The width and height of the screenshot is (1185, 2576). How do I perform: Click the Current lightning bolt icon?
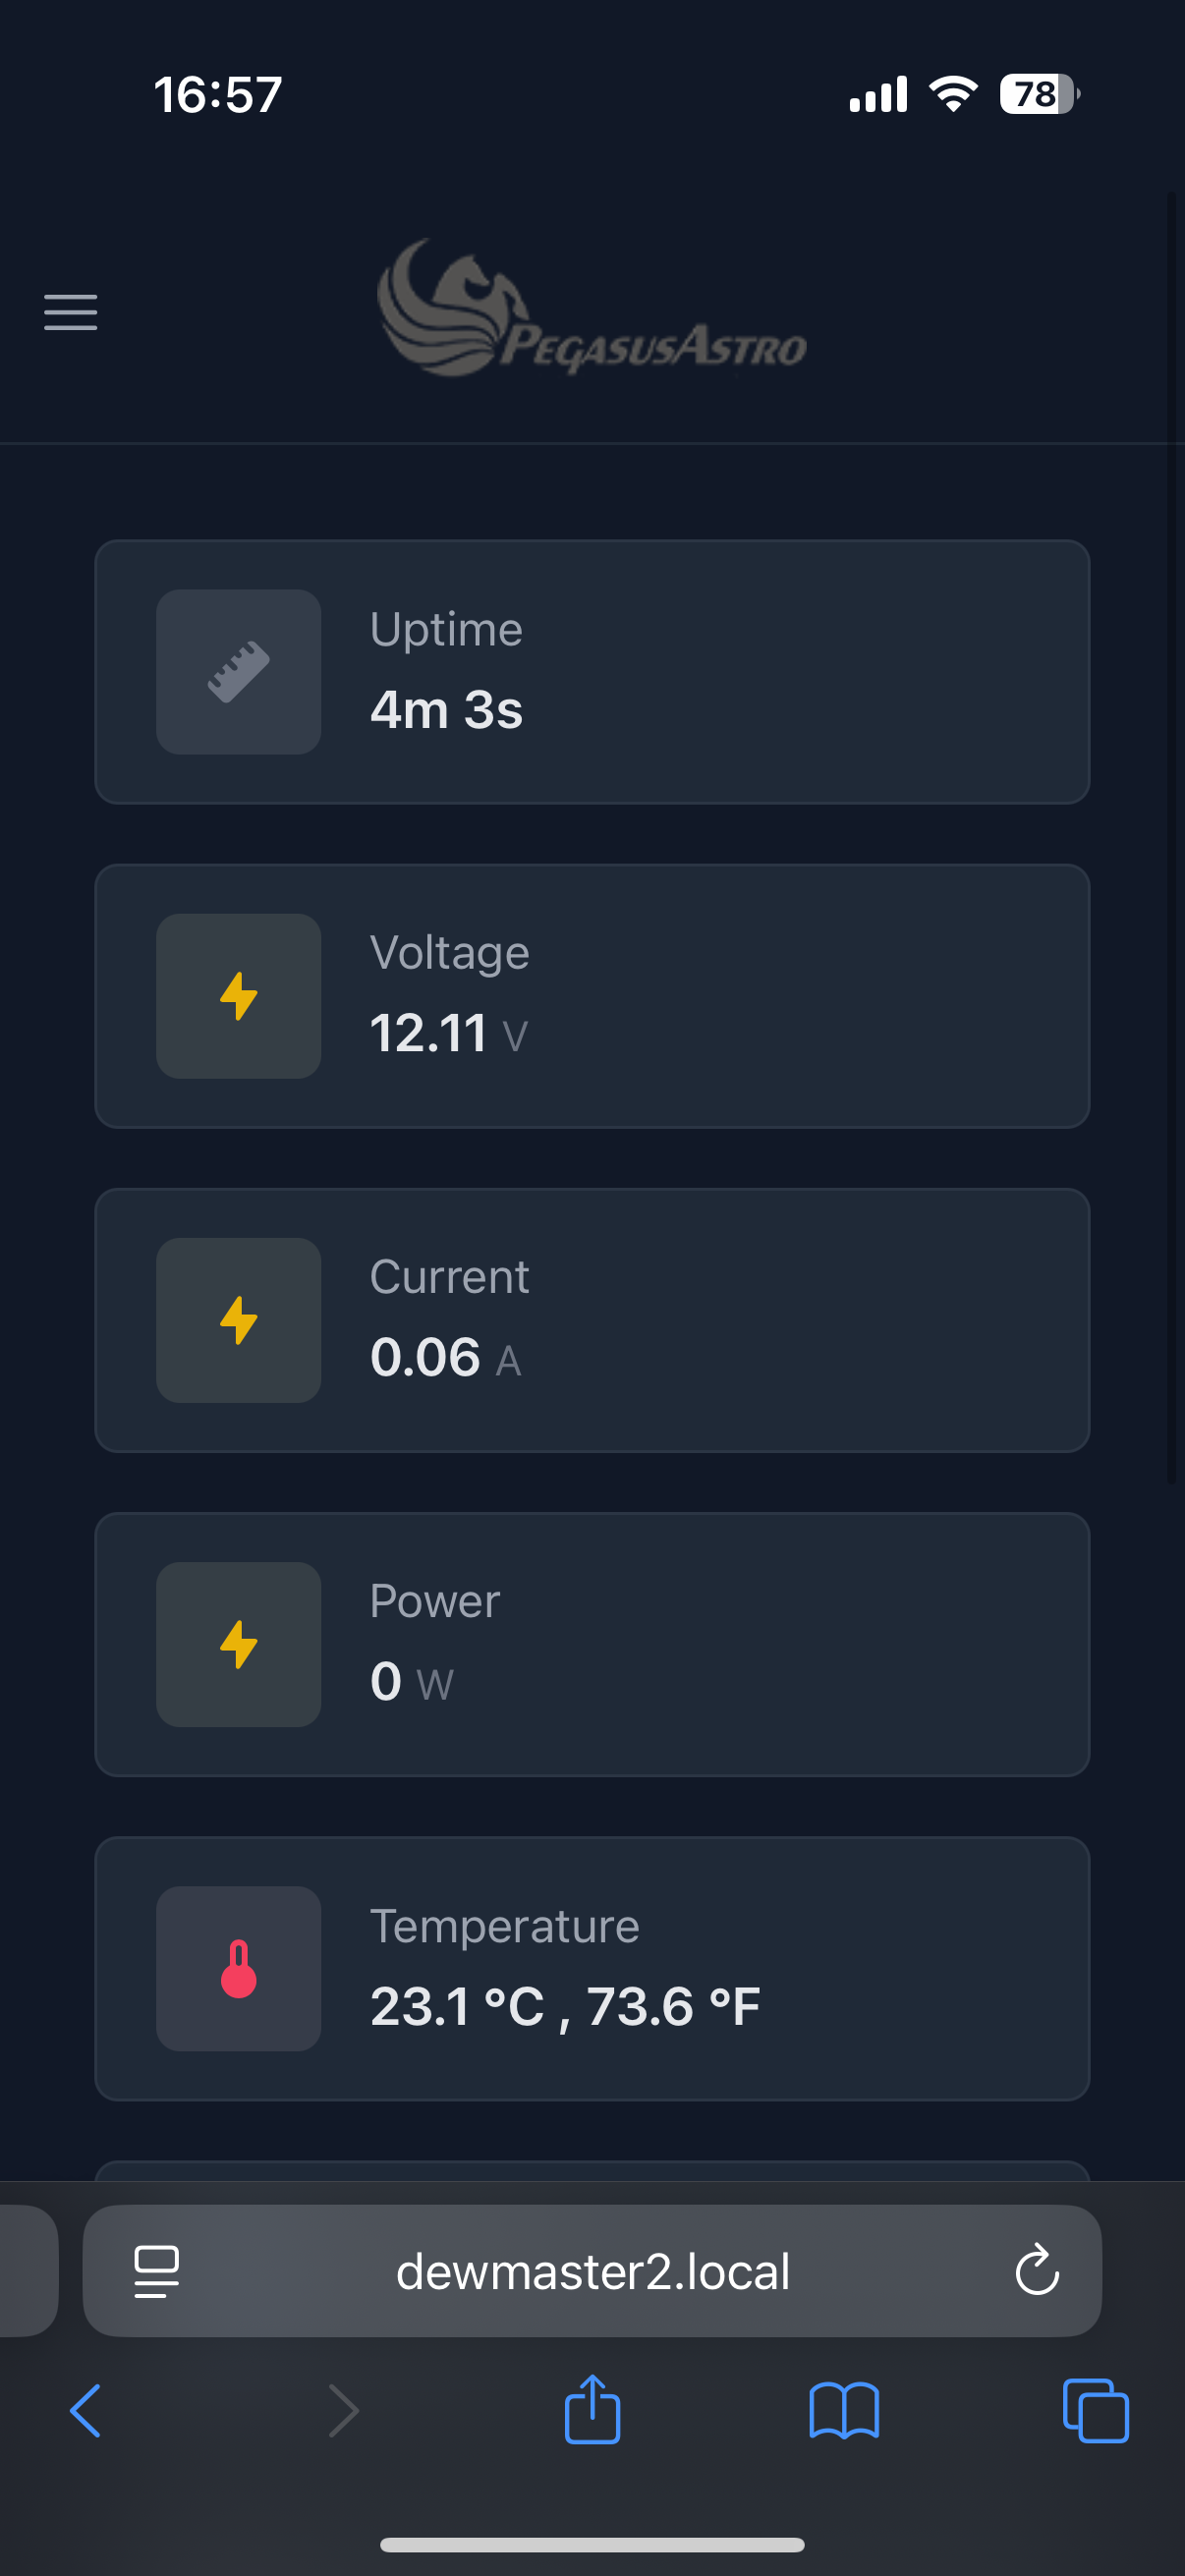[x=238, y=1320]
